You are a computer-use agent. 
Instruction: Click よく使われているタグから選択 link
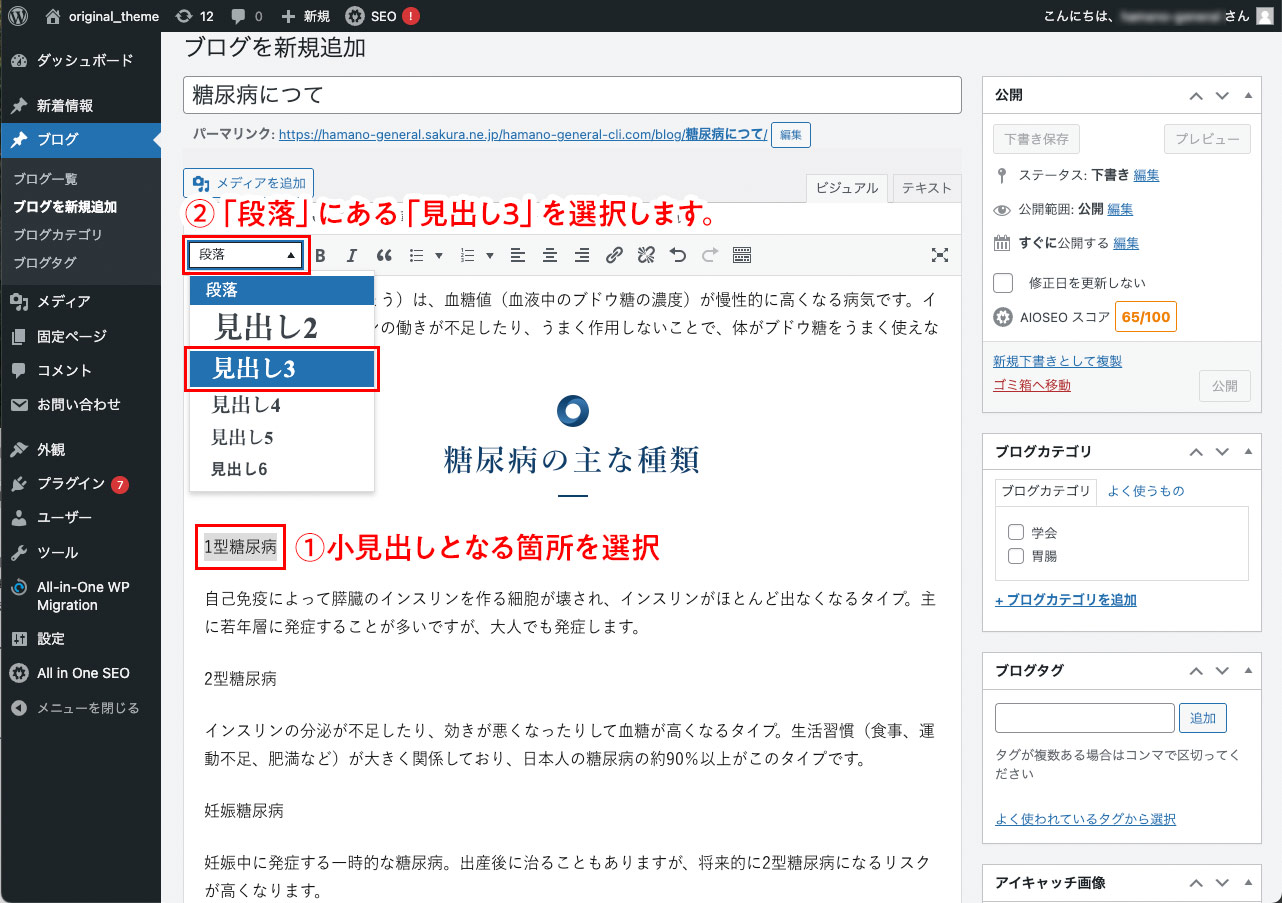(1085, 819)
